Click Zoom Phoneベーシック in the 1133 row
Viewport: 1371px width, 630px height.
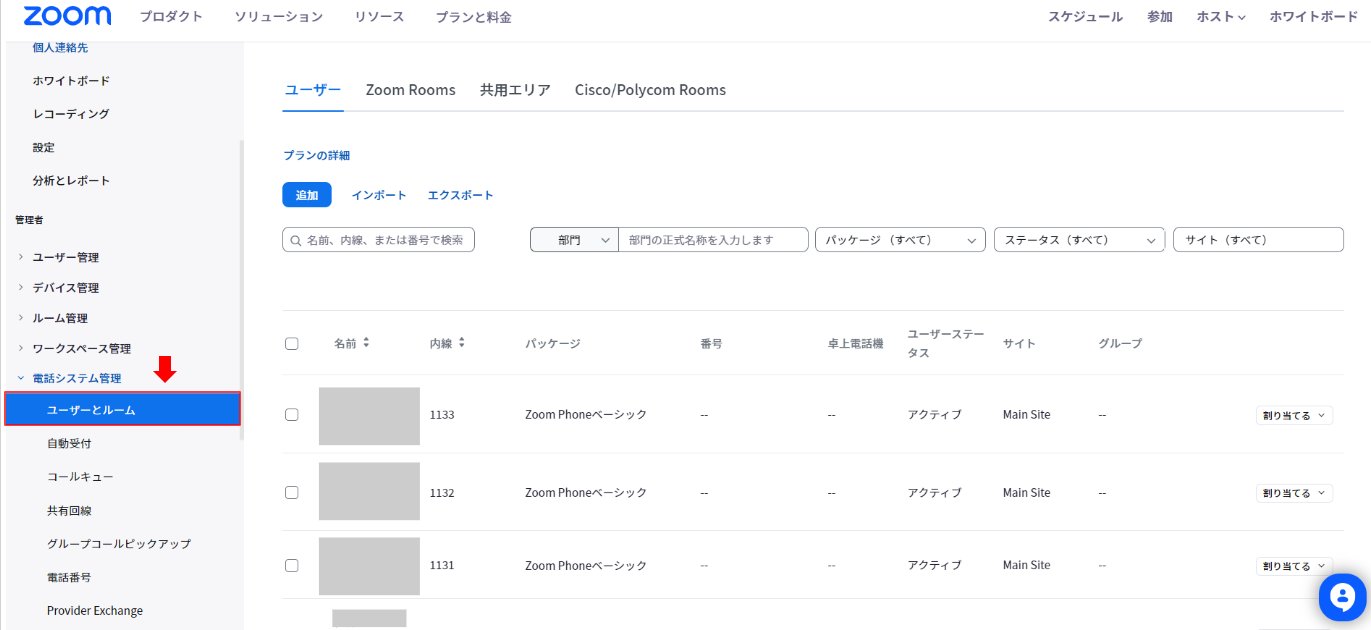586,415
